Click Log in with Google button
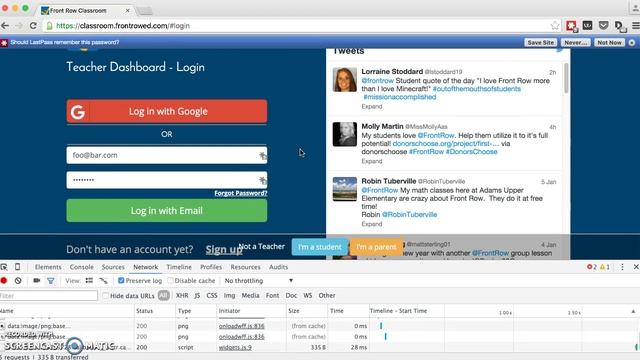 [167, 111]
